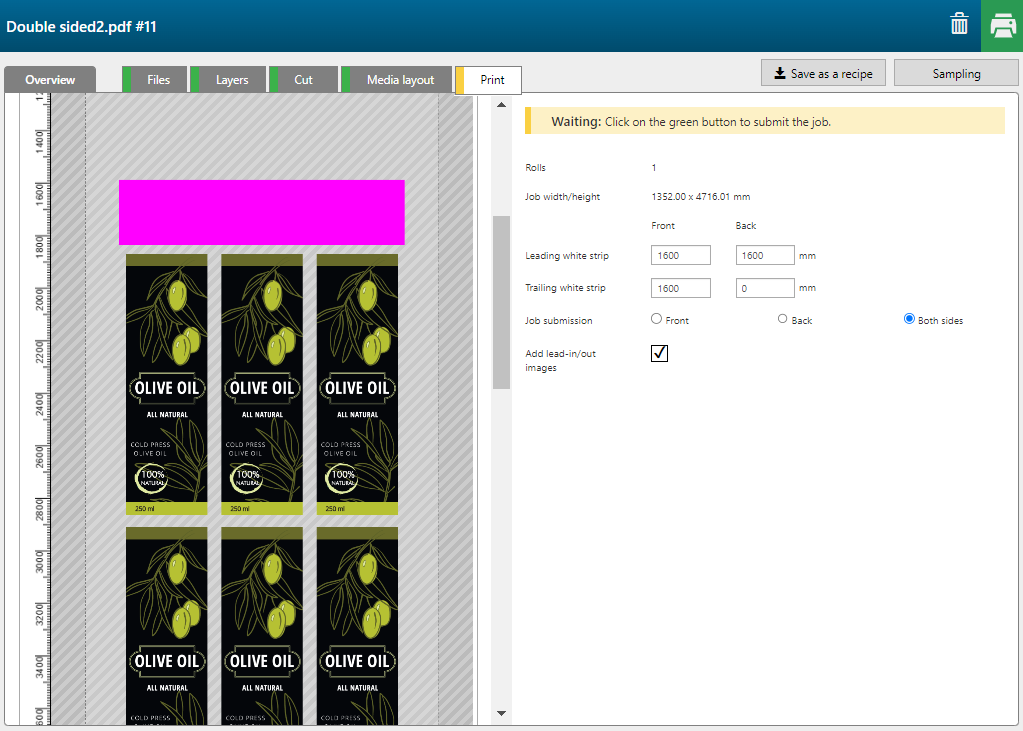The width and height of the screenshot is (1023, 731).
Task: Switch to the Files tab
Action: (x=158, y=80)
